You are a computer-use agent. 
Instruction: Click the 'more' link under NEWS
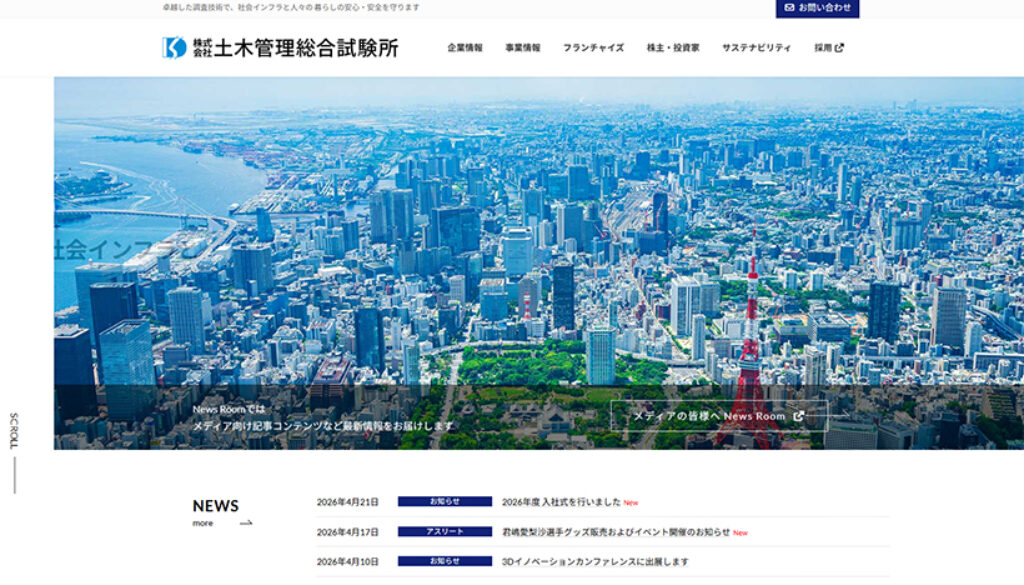(x=203, y=522)
